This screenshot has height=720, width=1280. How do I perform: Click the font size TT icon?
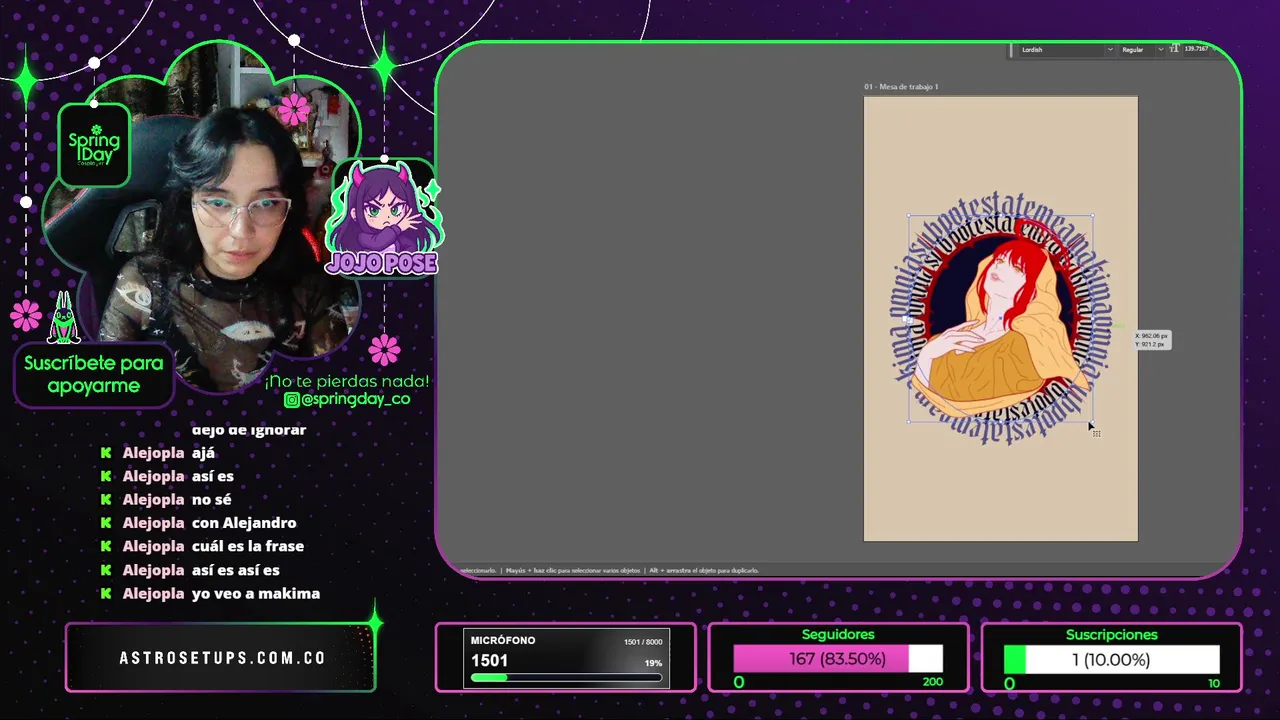[1174, 49]
